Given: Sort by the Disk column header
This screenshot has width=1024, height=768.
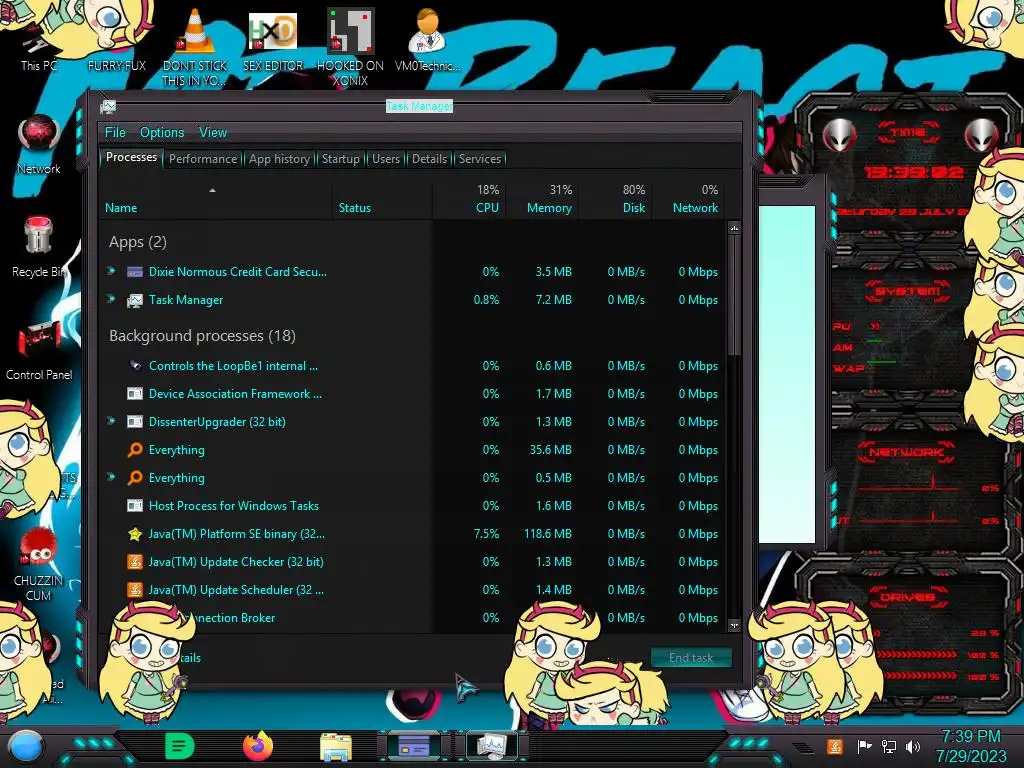Looking at the screenshot, I should (616, 199).
